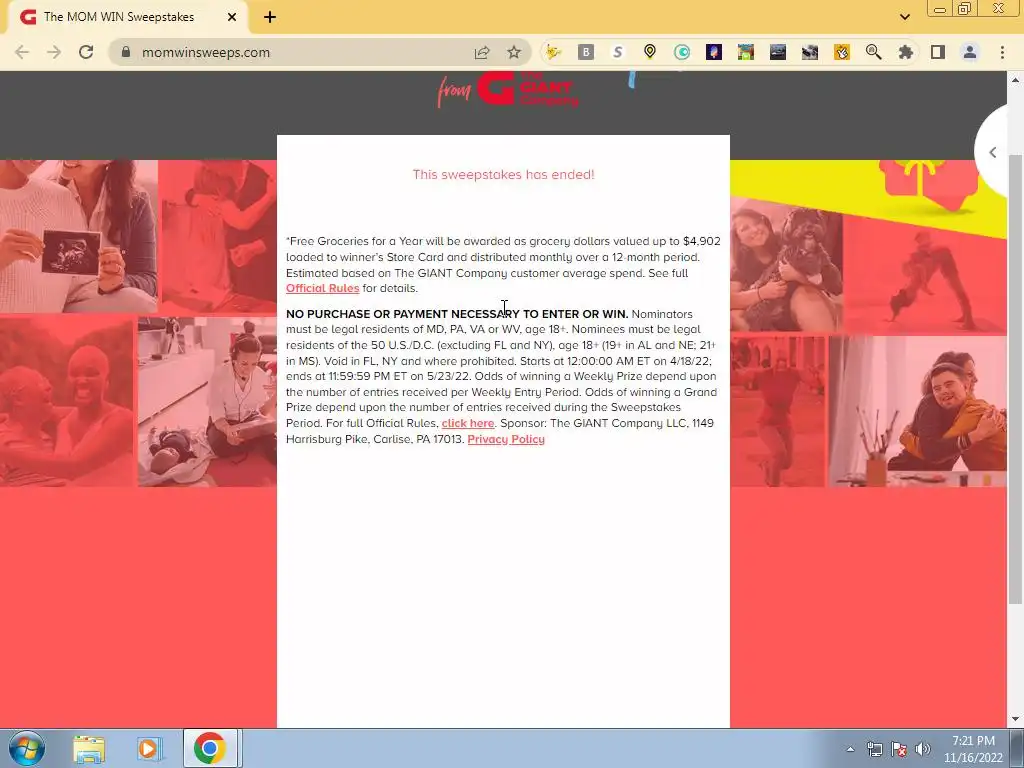
Task: Click the yellow bird extension icon
Action: (554, 52)
